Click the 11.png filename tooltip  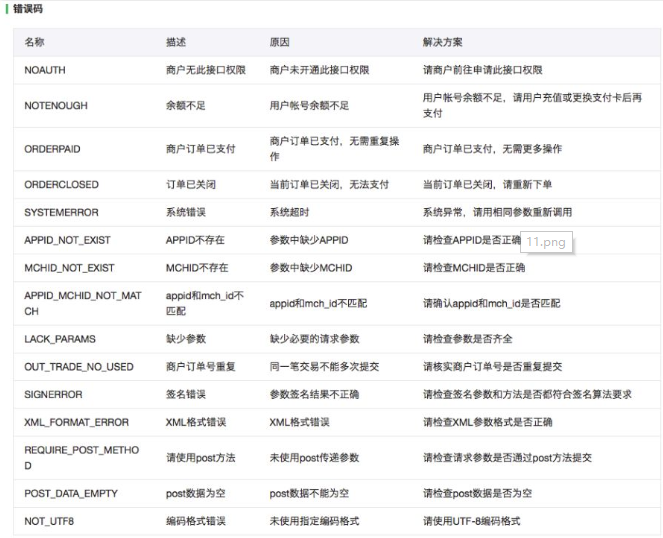tap(546, 242)
